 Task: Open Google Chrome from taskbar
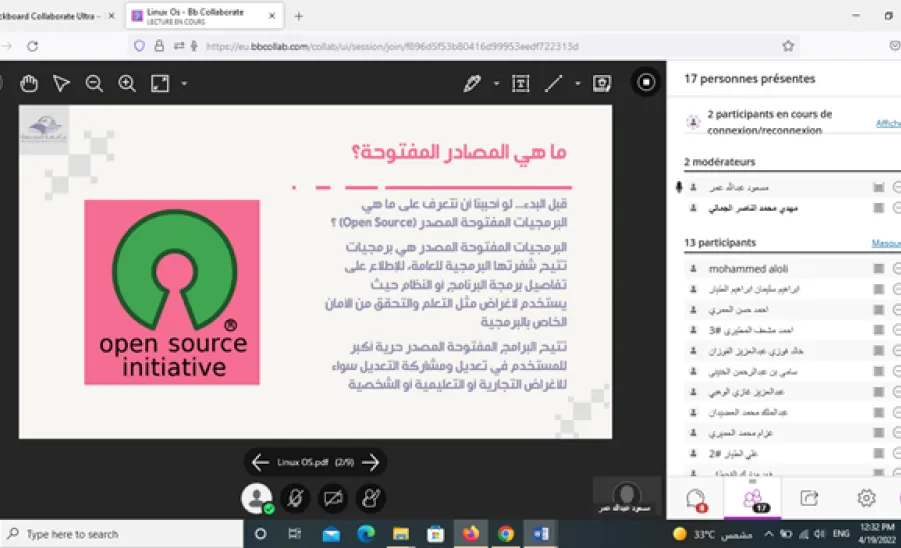click(506, 534)
